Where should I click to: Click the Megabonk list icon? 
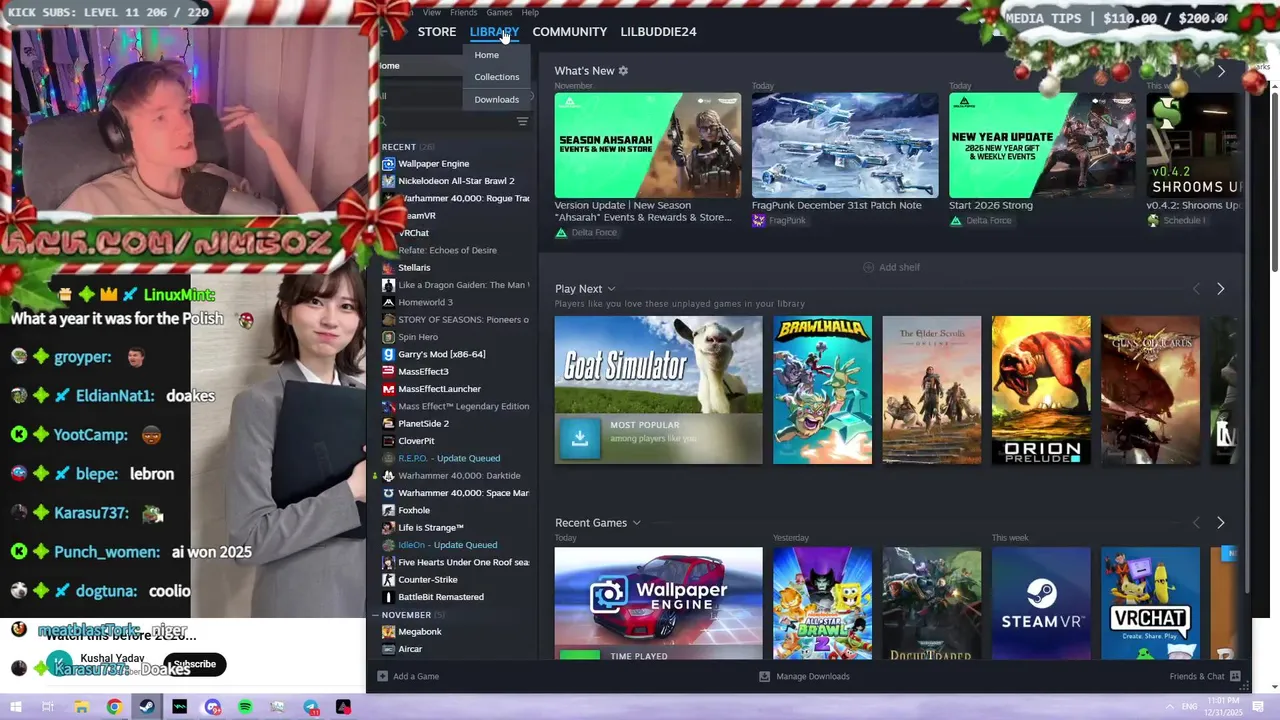pyautogui.click(x=388, y=632)
